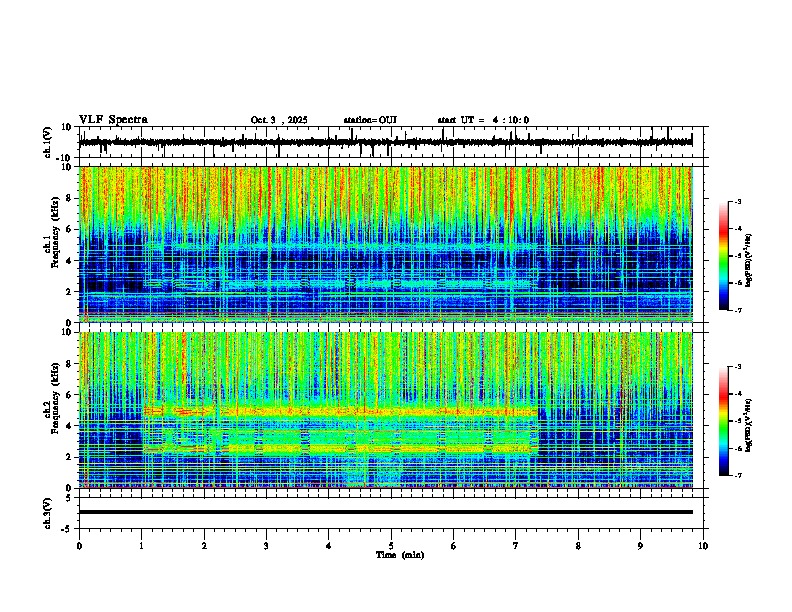Click the 'ch.3(V)' axis label
The height and width of the screenshot is (612, 792).
coord(48,513)
